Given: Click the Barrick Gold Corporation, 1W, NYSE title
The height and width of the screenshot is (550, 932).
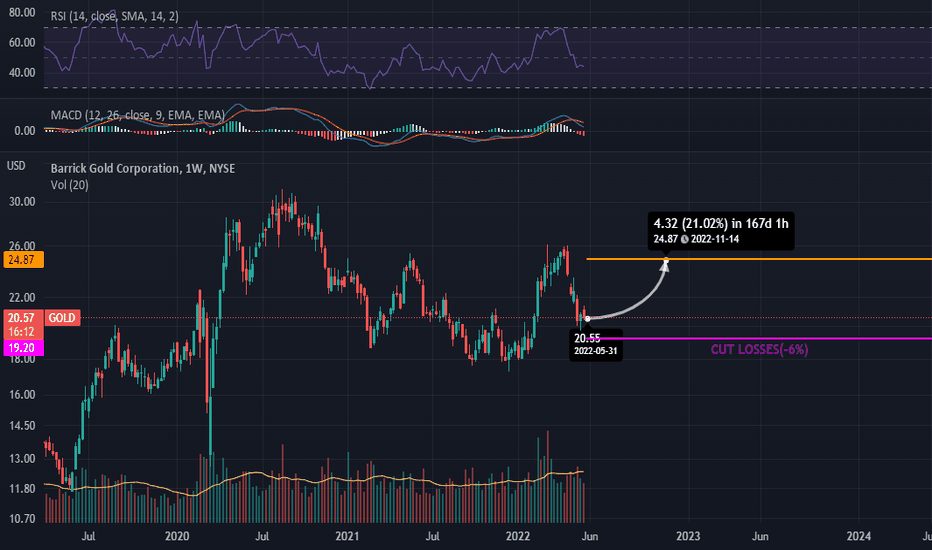Looking at the screenshot, I should coord(143,168).
